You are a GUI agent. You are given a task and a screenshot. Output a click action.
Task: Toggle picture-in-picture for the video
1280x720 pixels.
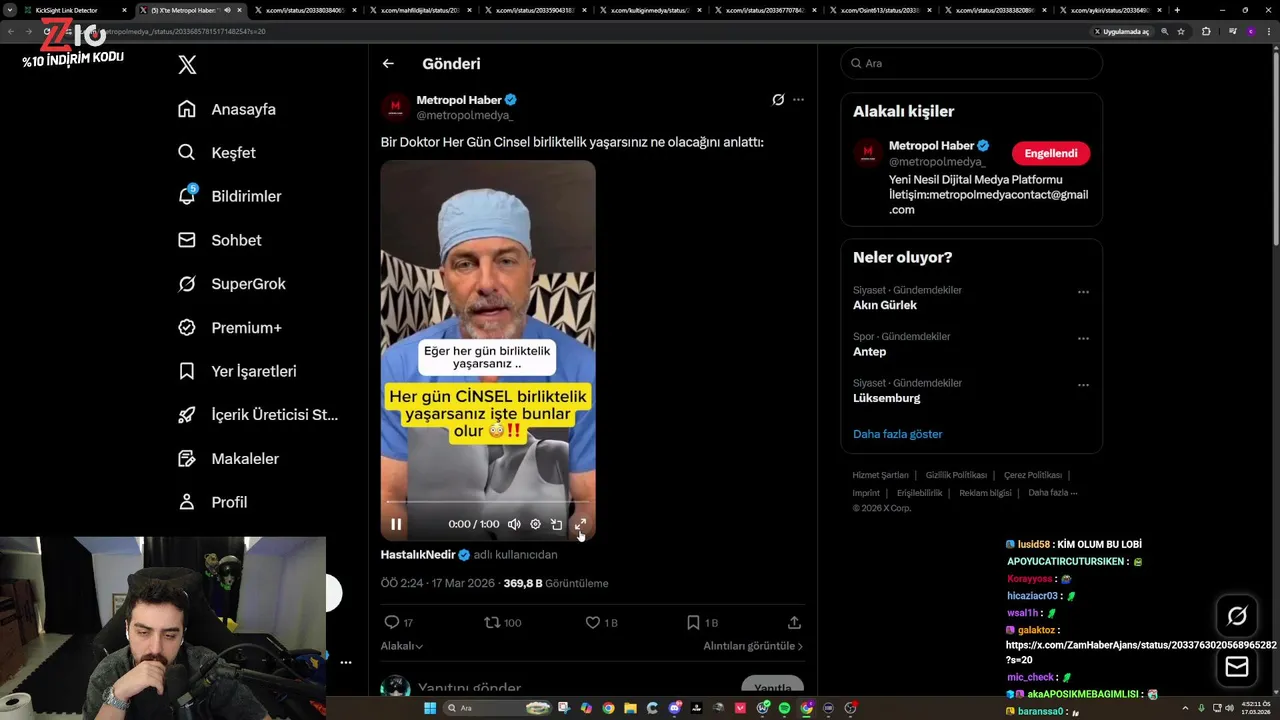557,524
